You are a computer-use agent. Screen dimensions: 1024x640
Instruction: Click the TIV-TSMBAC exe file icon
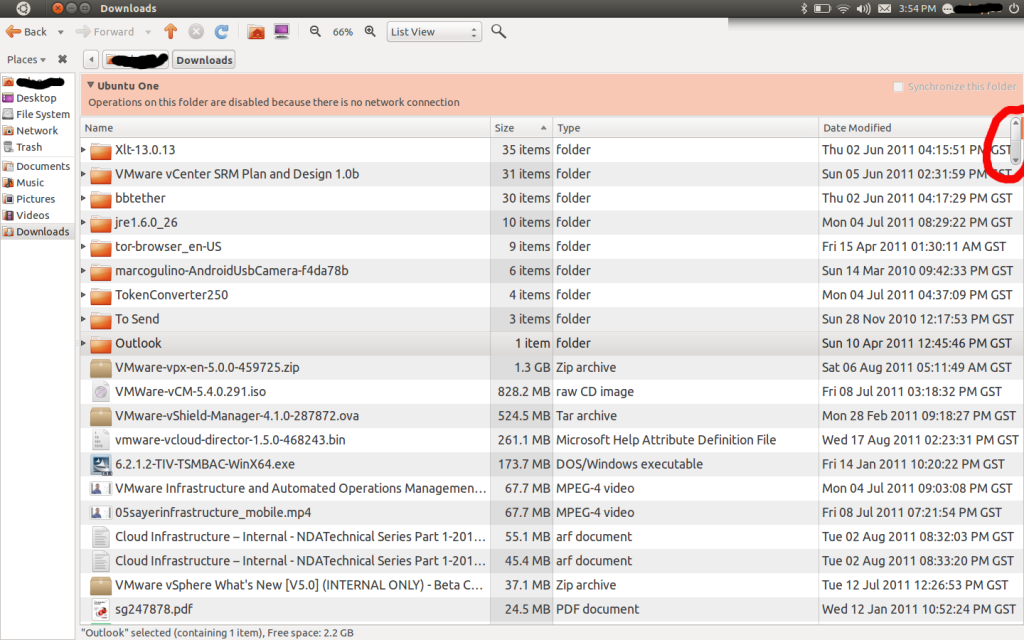pyautogui.click(x=101, y=464)
